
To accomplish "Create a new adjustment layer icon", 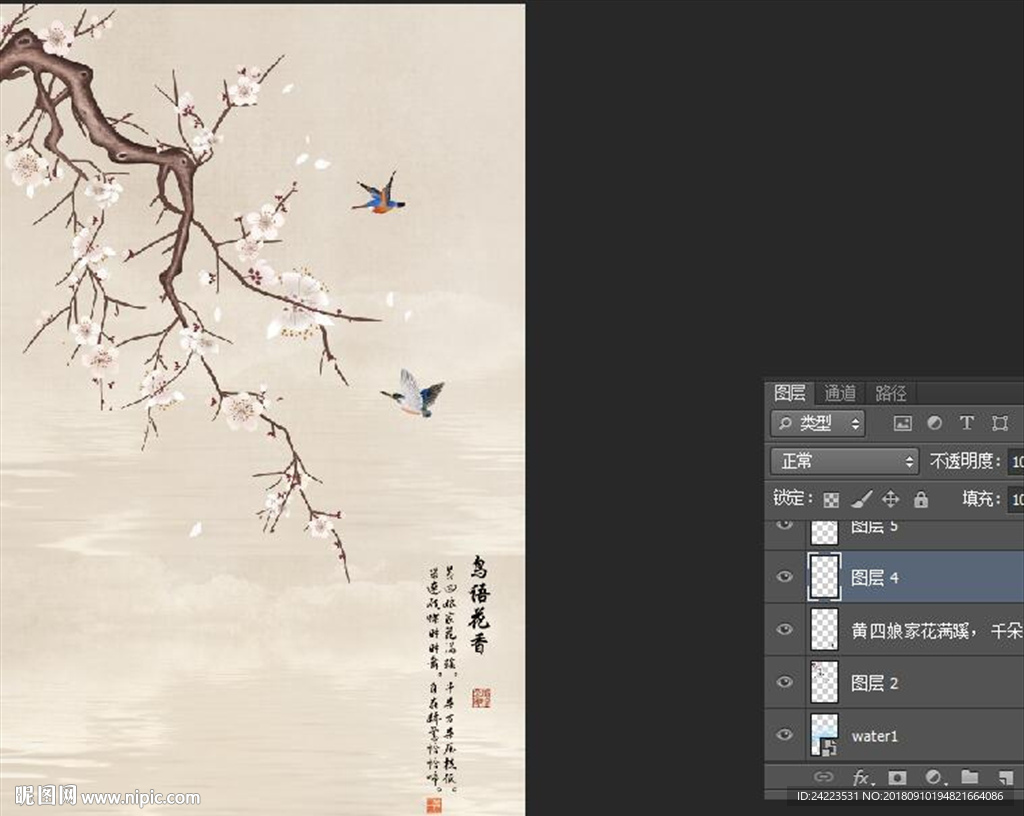I will click(x=934, y=778).
